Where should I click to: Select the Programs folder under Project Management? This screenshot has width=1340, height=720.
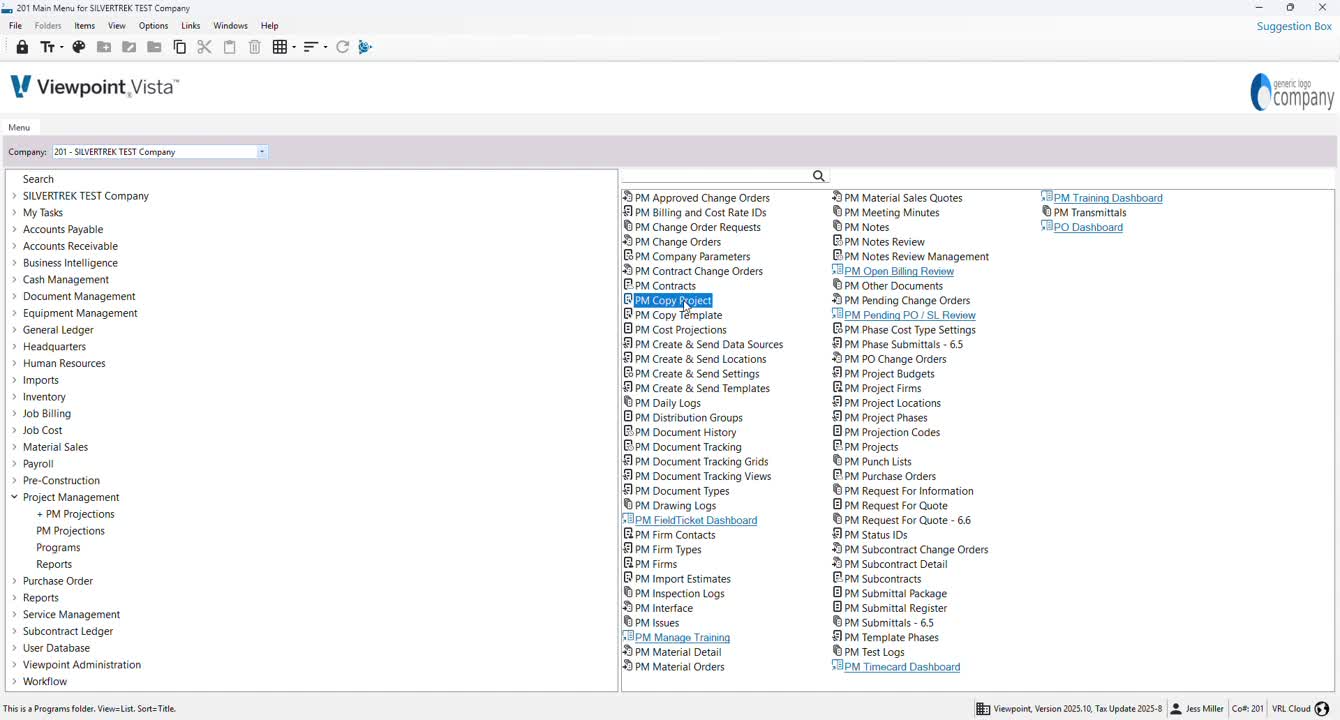(x=58, y=548)
